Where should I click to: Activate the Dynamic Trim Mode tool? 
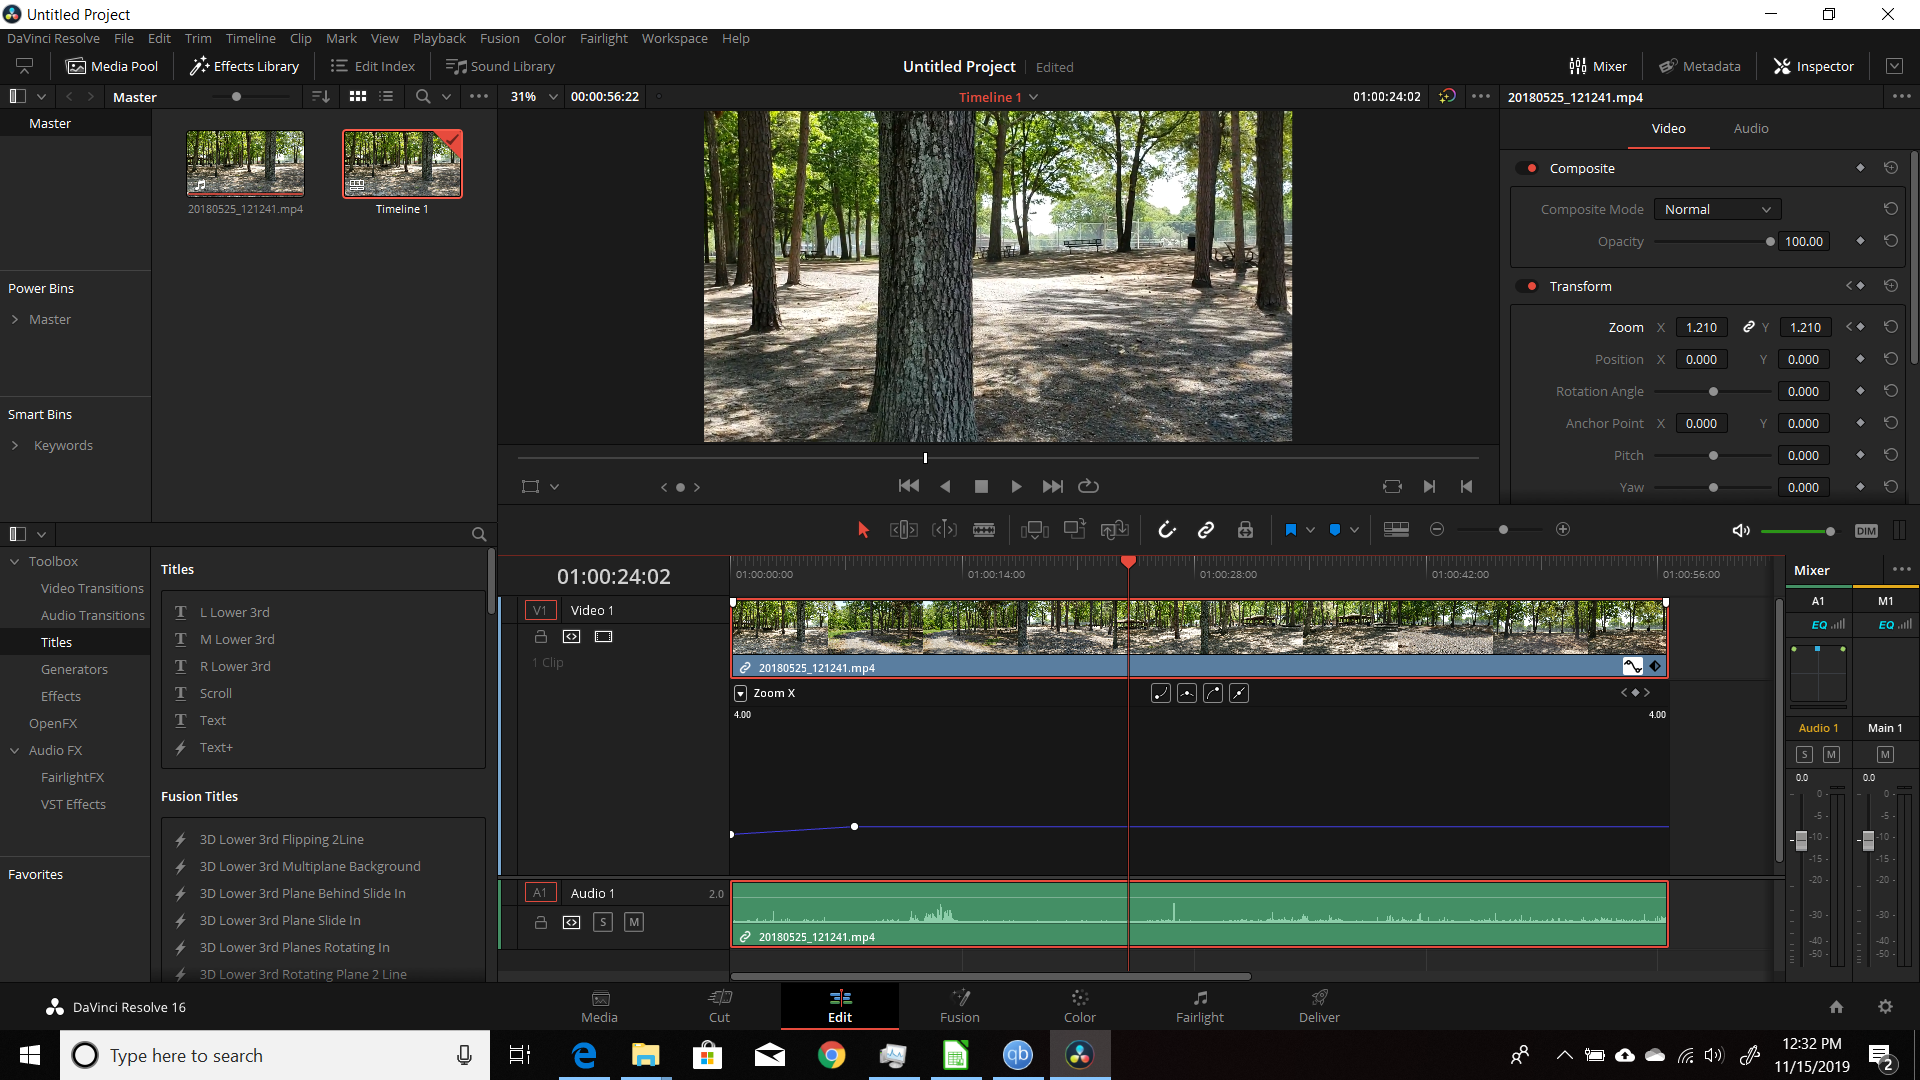point(944,530)
